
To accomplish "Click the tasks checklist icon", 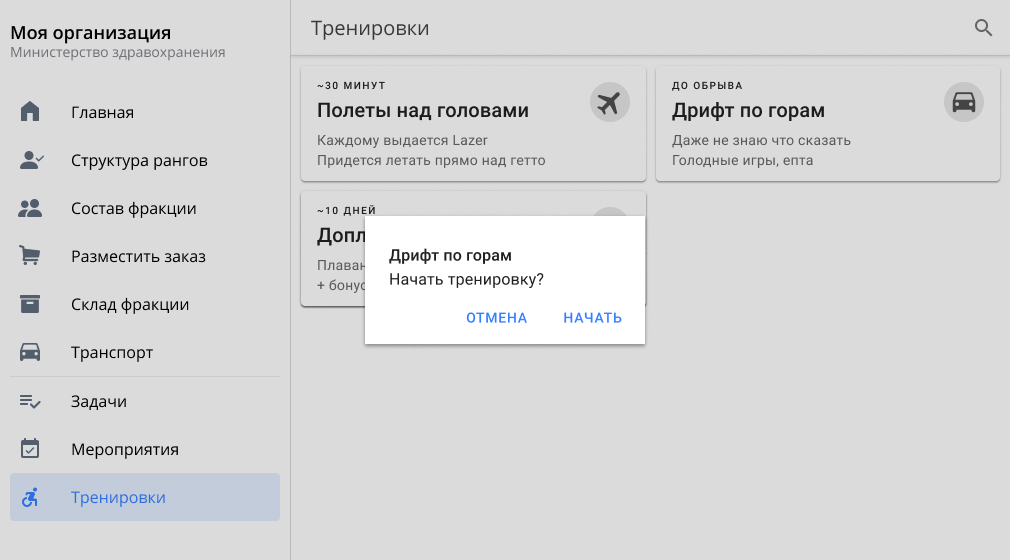I will (31, 401).
